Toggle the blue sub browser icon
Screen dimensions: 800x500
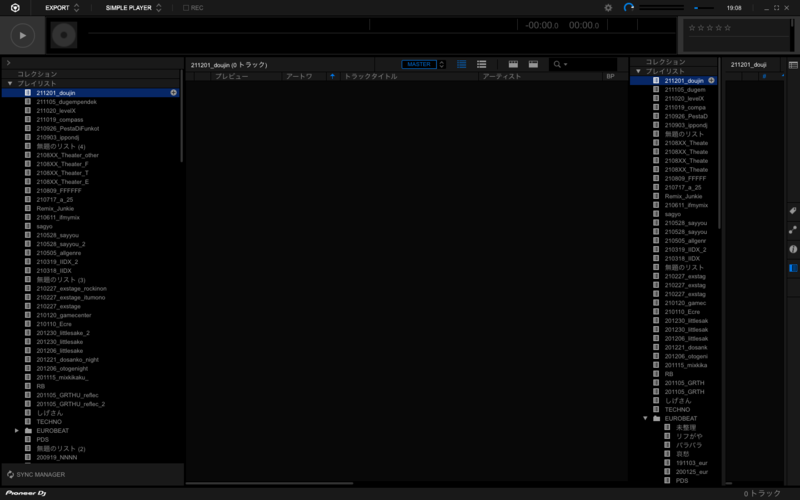click(793, 268)
